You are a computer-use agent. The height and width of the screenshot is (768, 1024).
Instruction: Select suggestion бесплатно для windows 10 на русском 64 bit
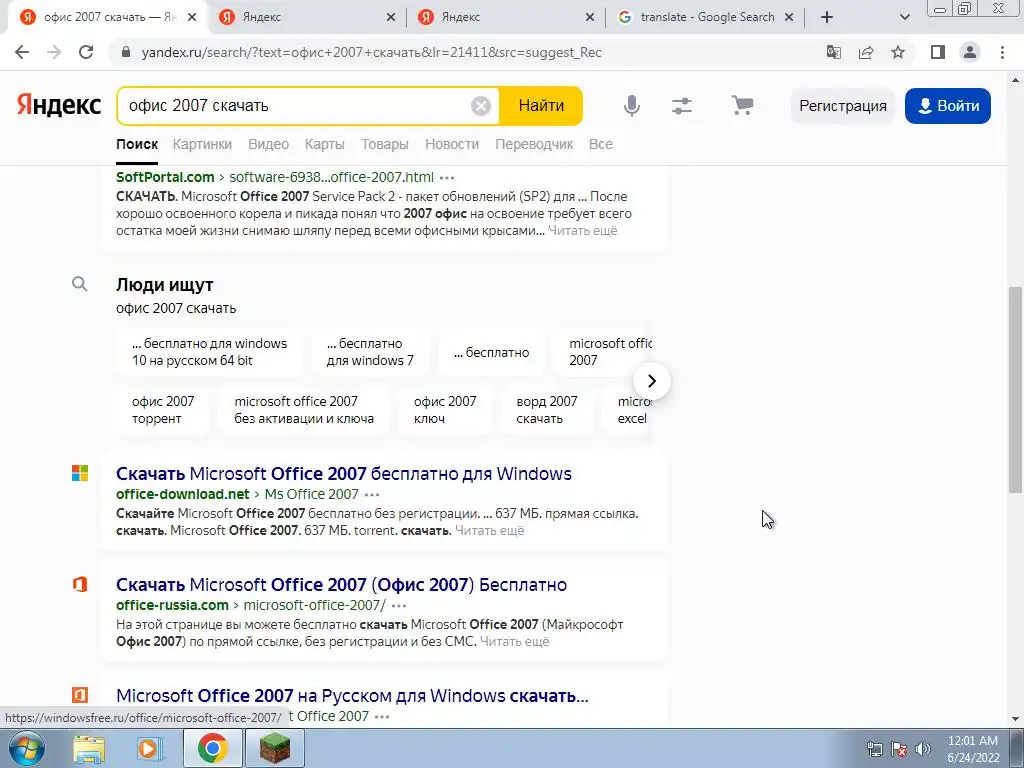click(209, 352)
